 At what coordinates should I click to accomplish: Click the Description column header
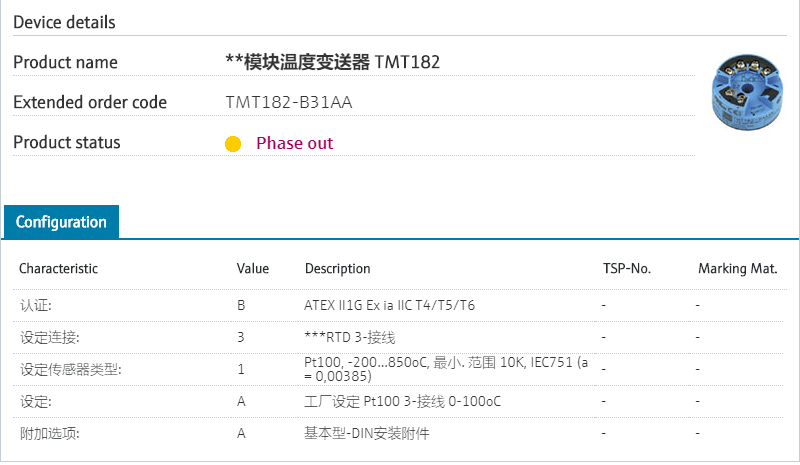337,269
